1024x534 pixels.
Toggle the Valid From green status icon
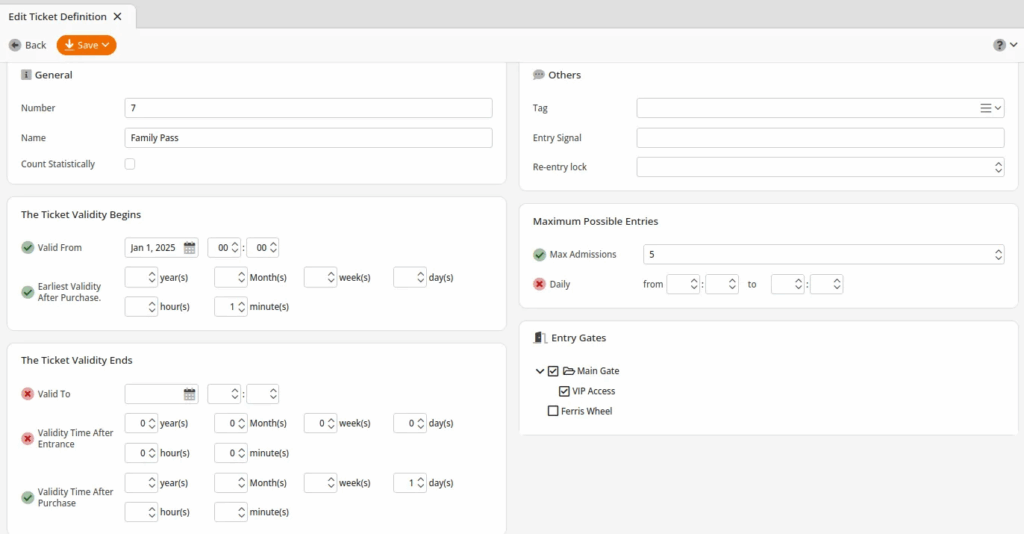tap(27, 247)
